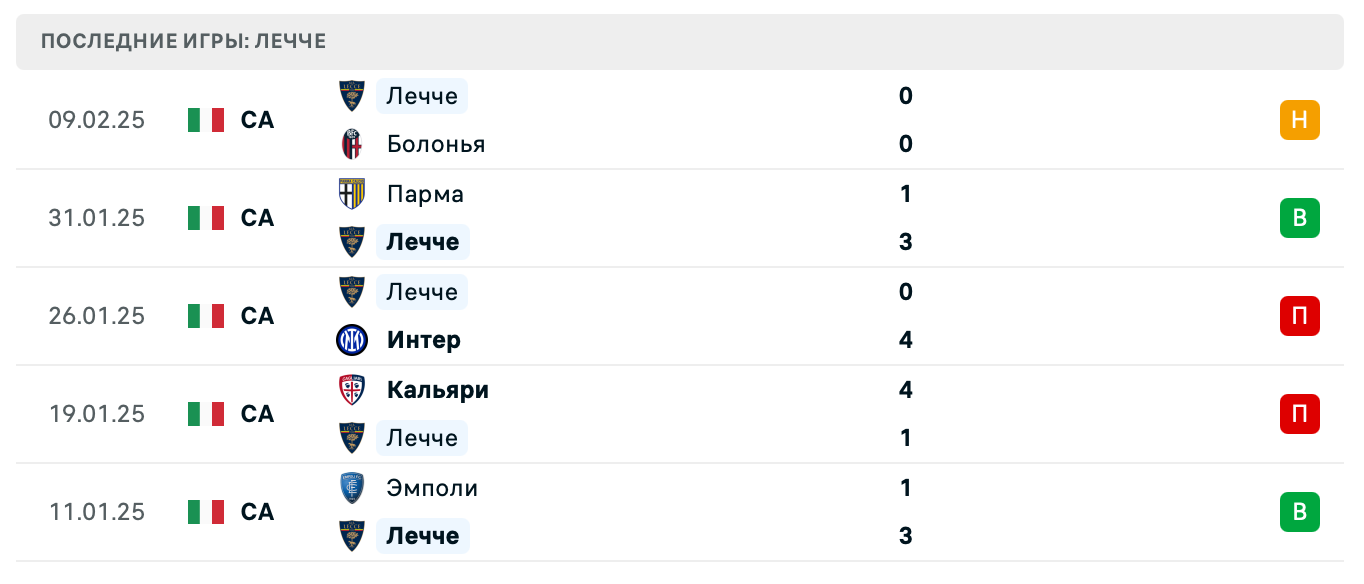Open the Лечче team name link
The image size is (1364, 584).
[421, 96]
